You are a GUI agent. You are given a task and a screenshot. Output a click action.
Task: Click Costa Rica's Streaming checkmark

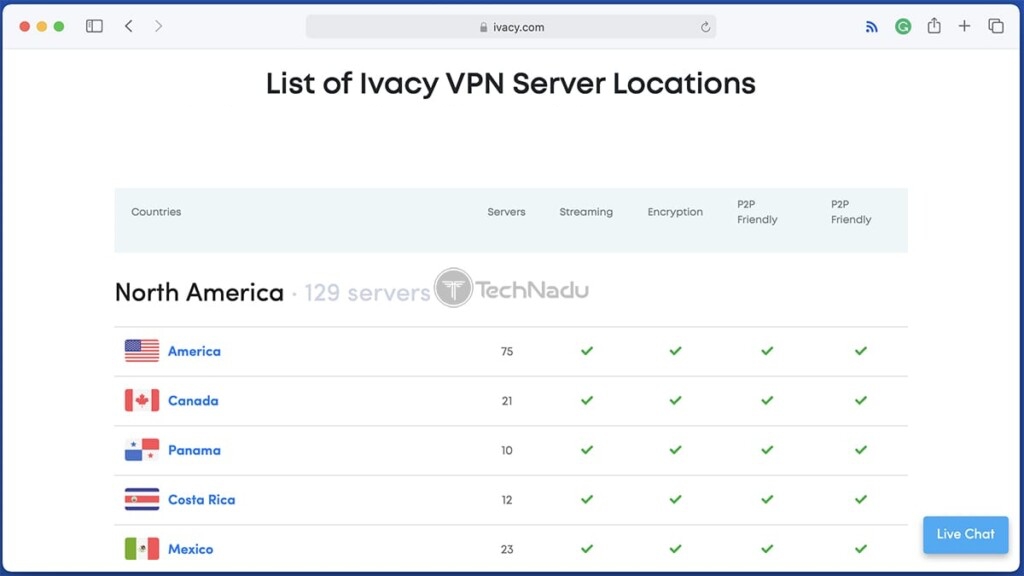pyautogui.click(x=587, y=500)
